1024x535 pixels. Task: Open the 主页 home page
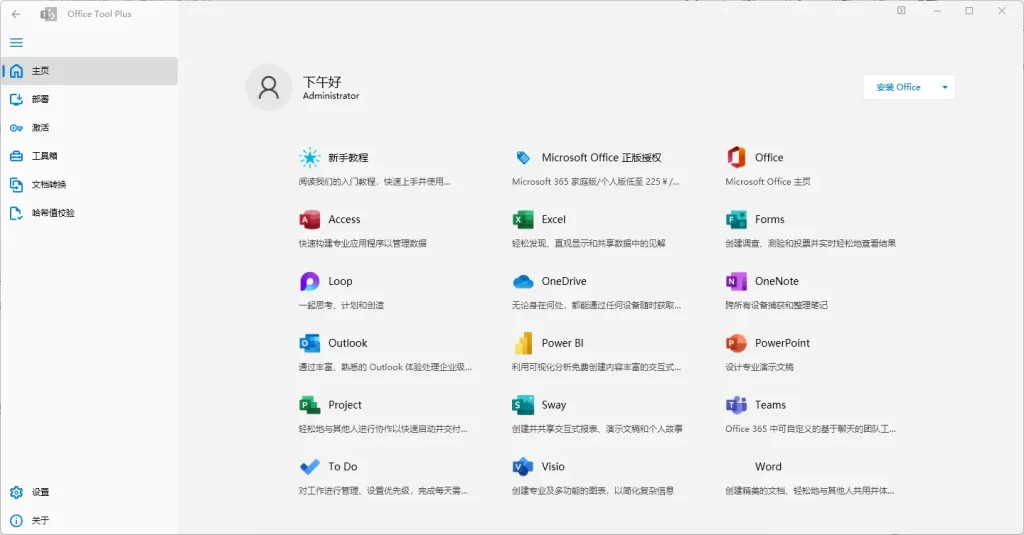[89, 71]
